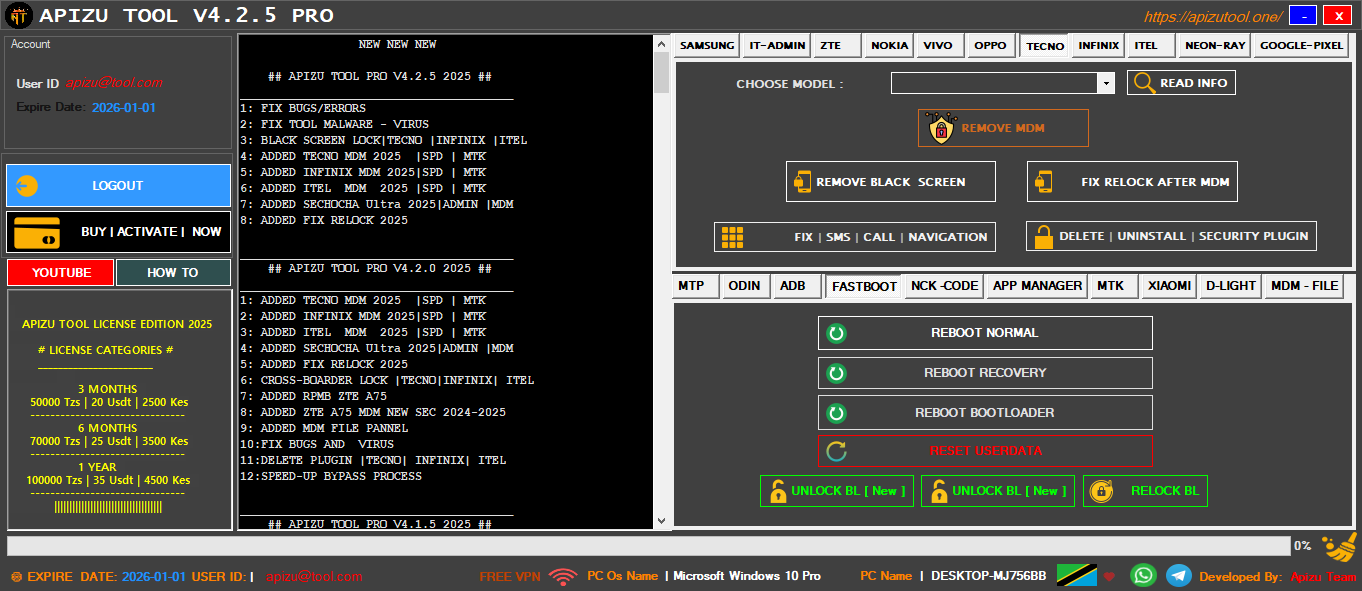Open the WhatsApp contact icon

1143,576
